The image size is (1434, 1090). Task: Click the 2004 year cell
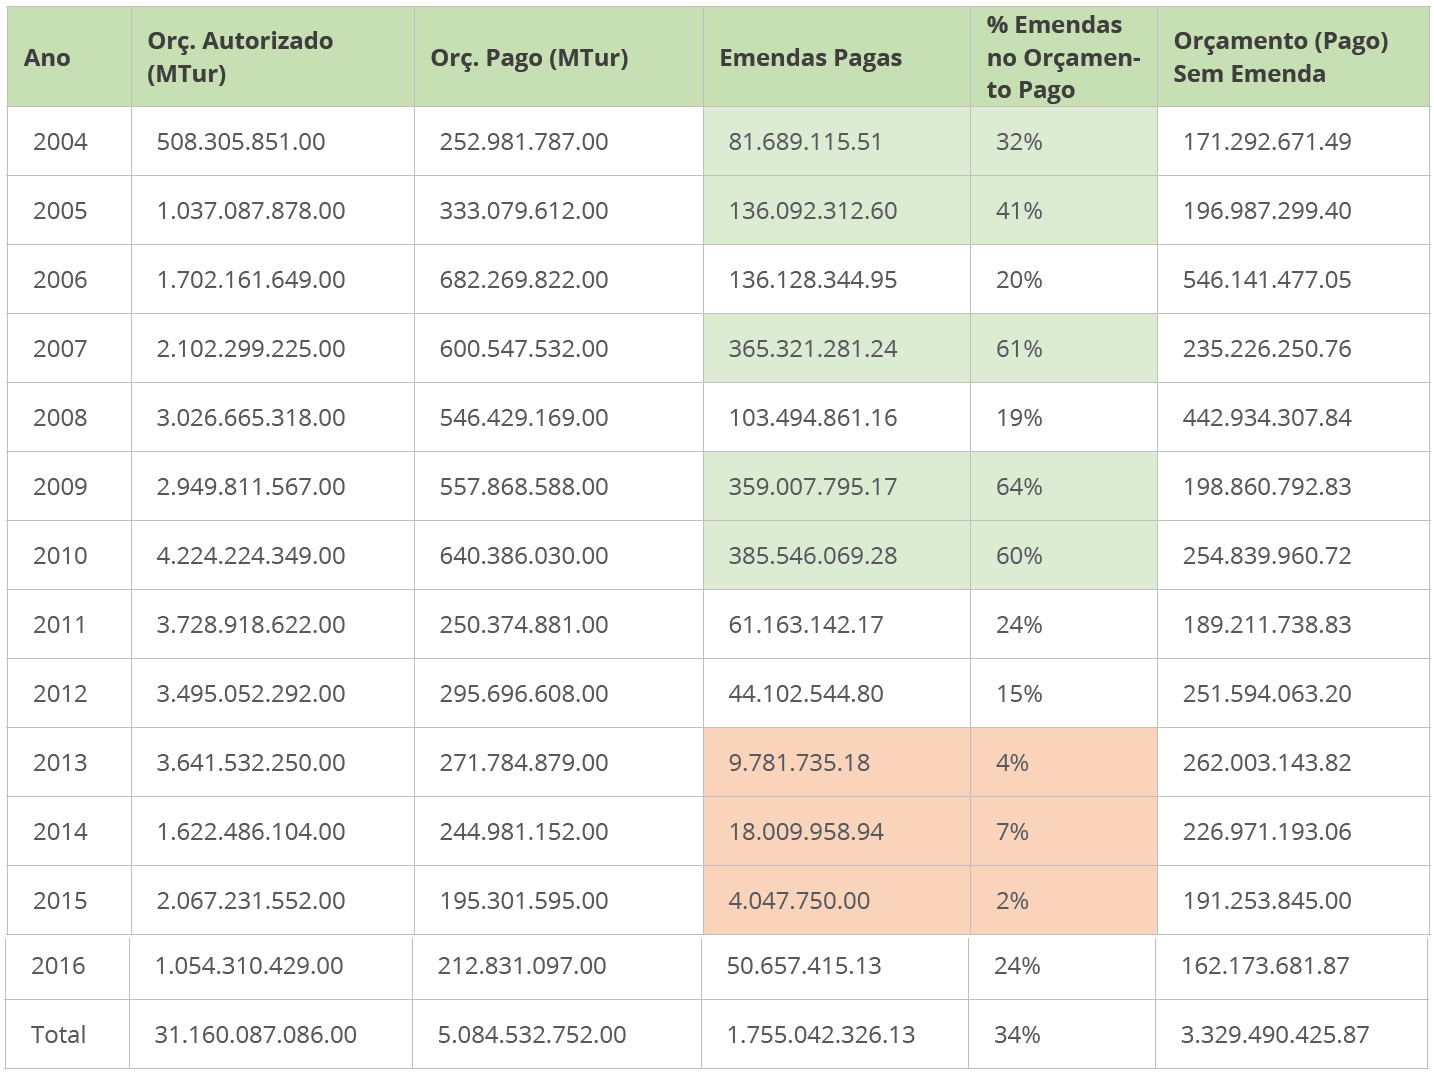pyautogui.click(x=60, y=142)
